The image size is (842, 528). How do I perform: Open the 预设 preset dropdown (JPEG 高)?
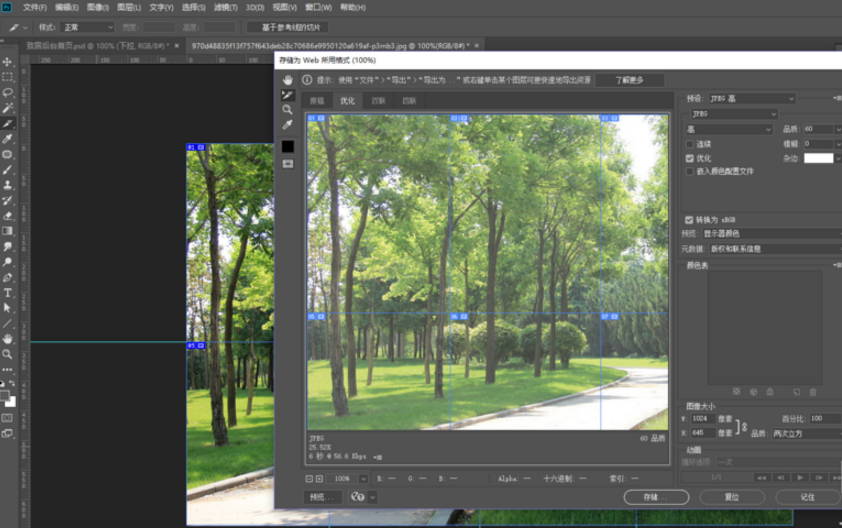752,99
